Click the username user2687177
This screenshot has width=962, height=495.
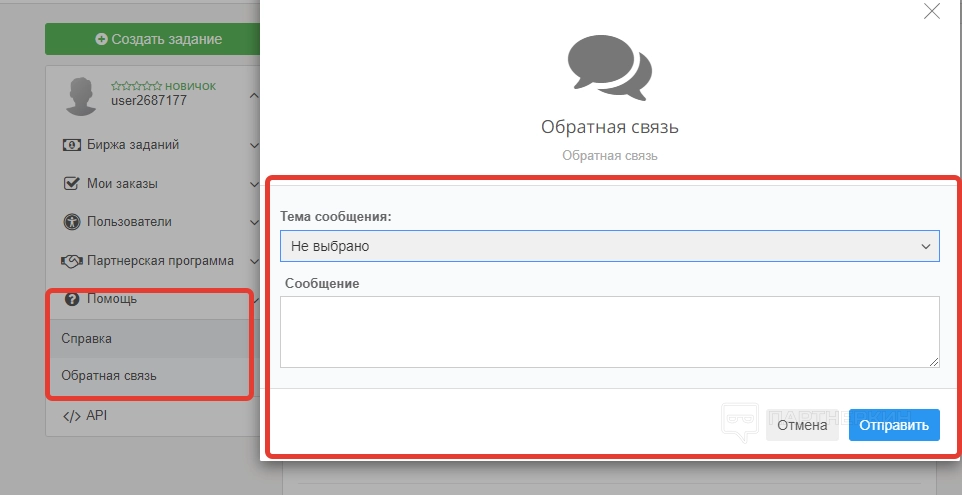pos(148,101)
